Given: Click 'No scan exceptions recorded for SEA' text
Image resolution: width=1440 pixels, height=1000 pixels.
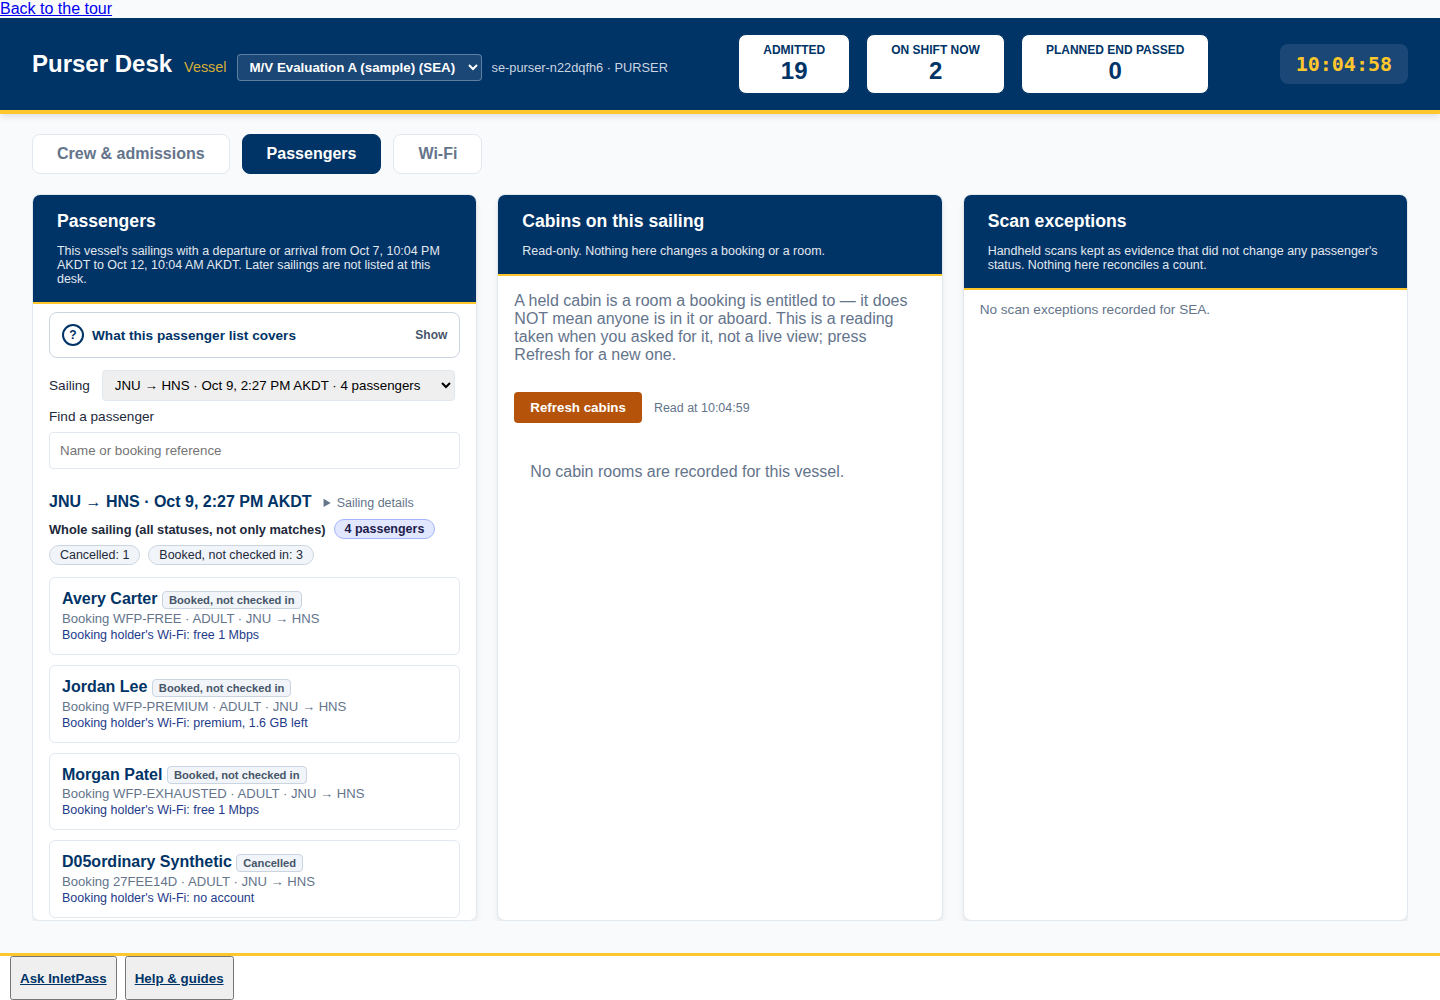Looking at the screenshot, I should point(1095,310).
